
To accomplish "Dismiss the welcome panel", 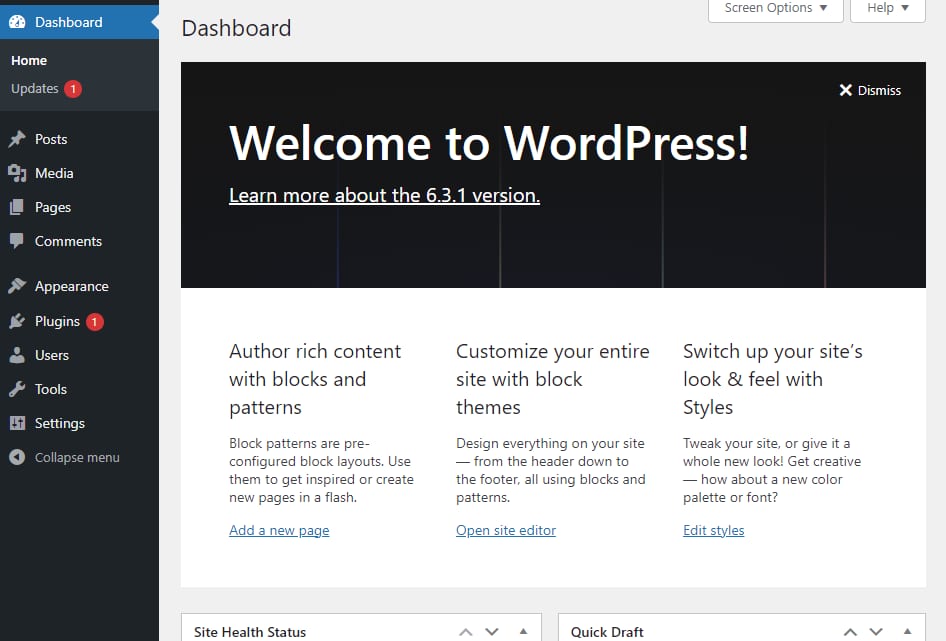I will [870, 90].
